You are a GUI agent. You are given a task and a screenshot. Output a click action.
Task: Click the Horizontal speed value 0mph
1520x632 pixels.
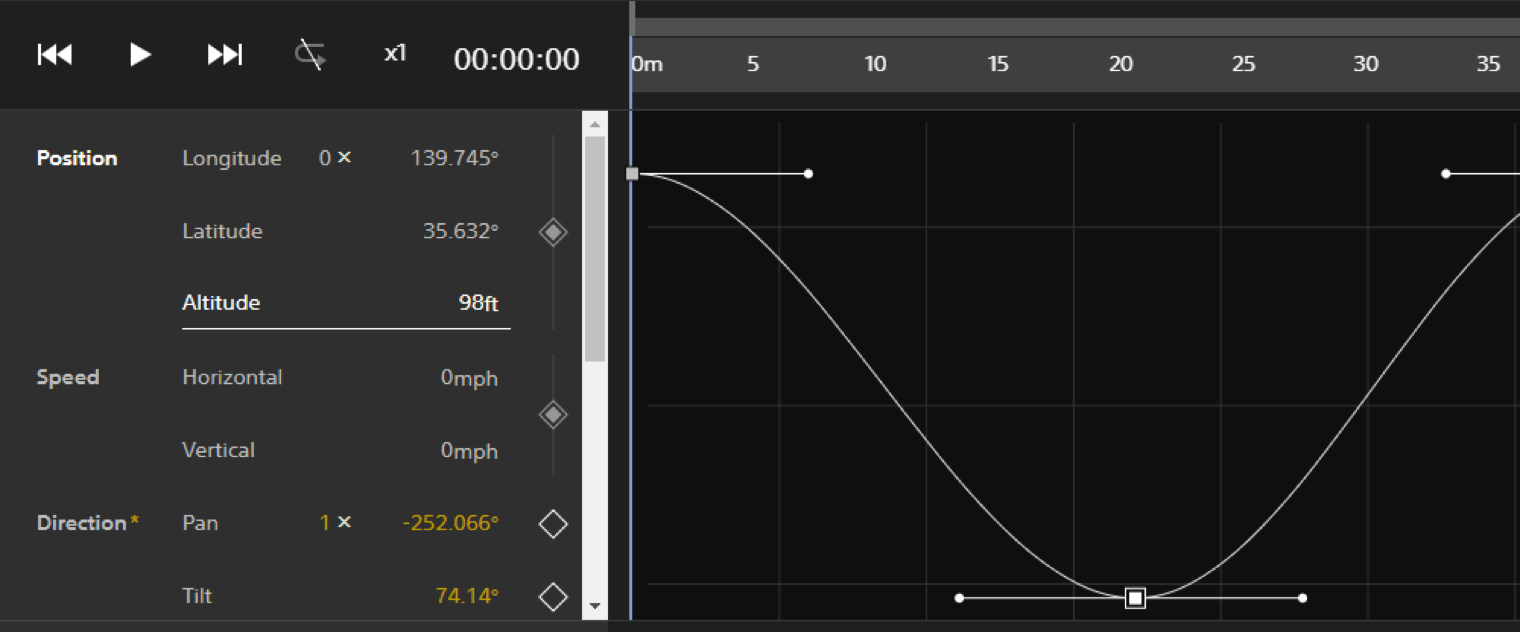(469, 378)
